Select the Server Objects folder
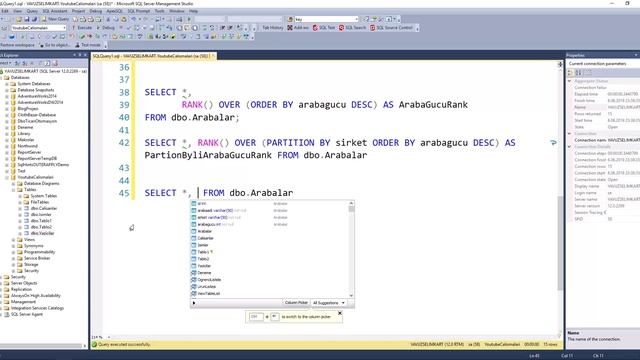 point(24,283)
